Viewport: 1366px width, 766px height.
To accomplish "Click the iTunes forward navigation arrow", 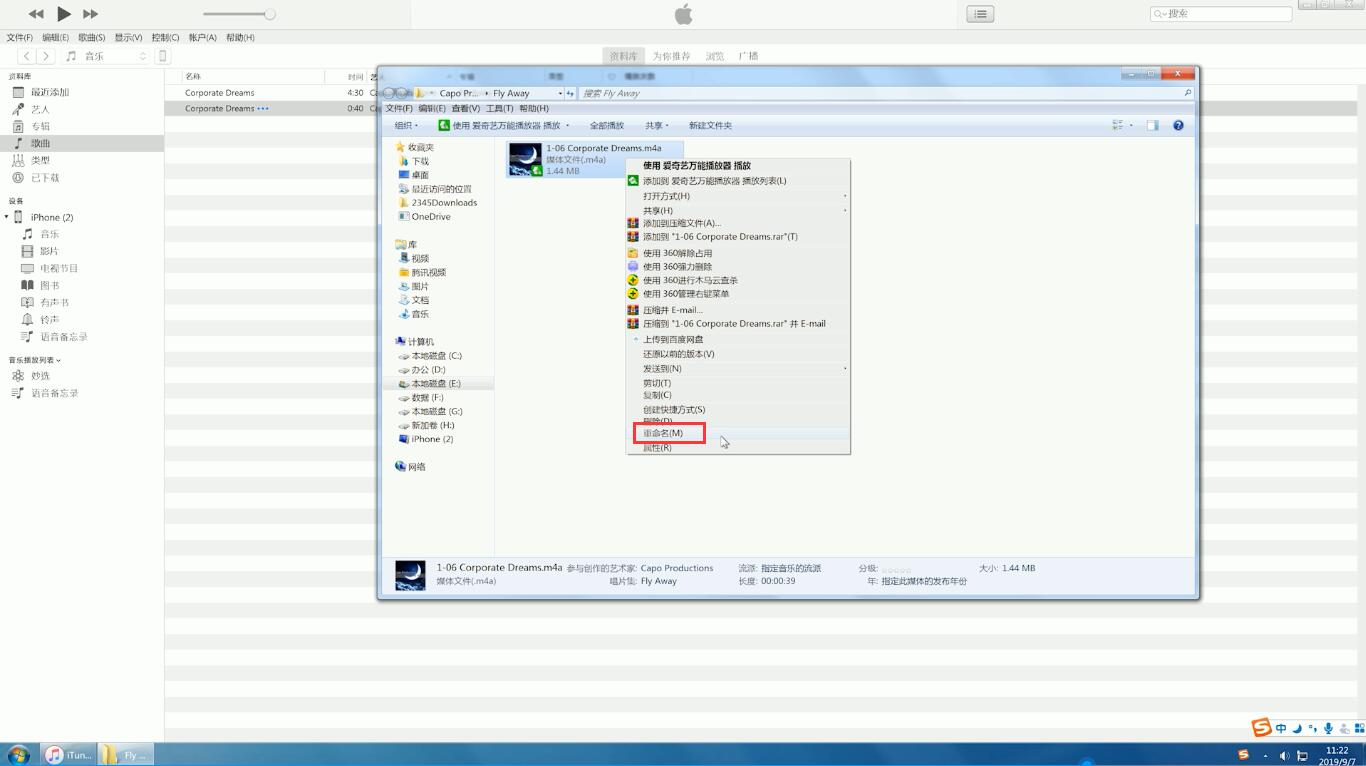I will coord(46,56).
